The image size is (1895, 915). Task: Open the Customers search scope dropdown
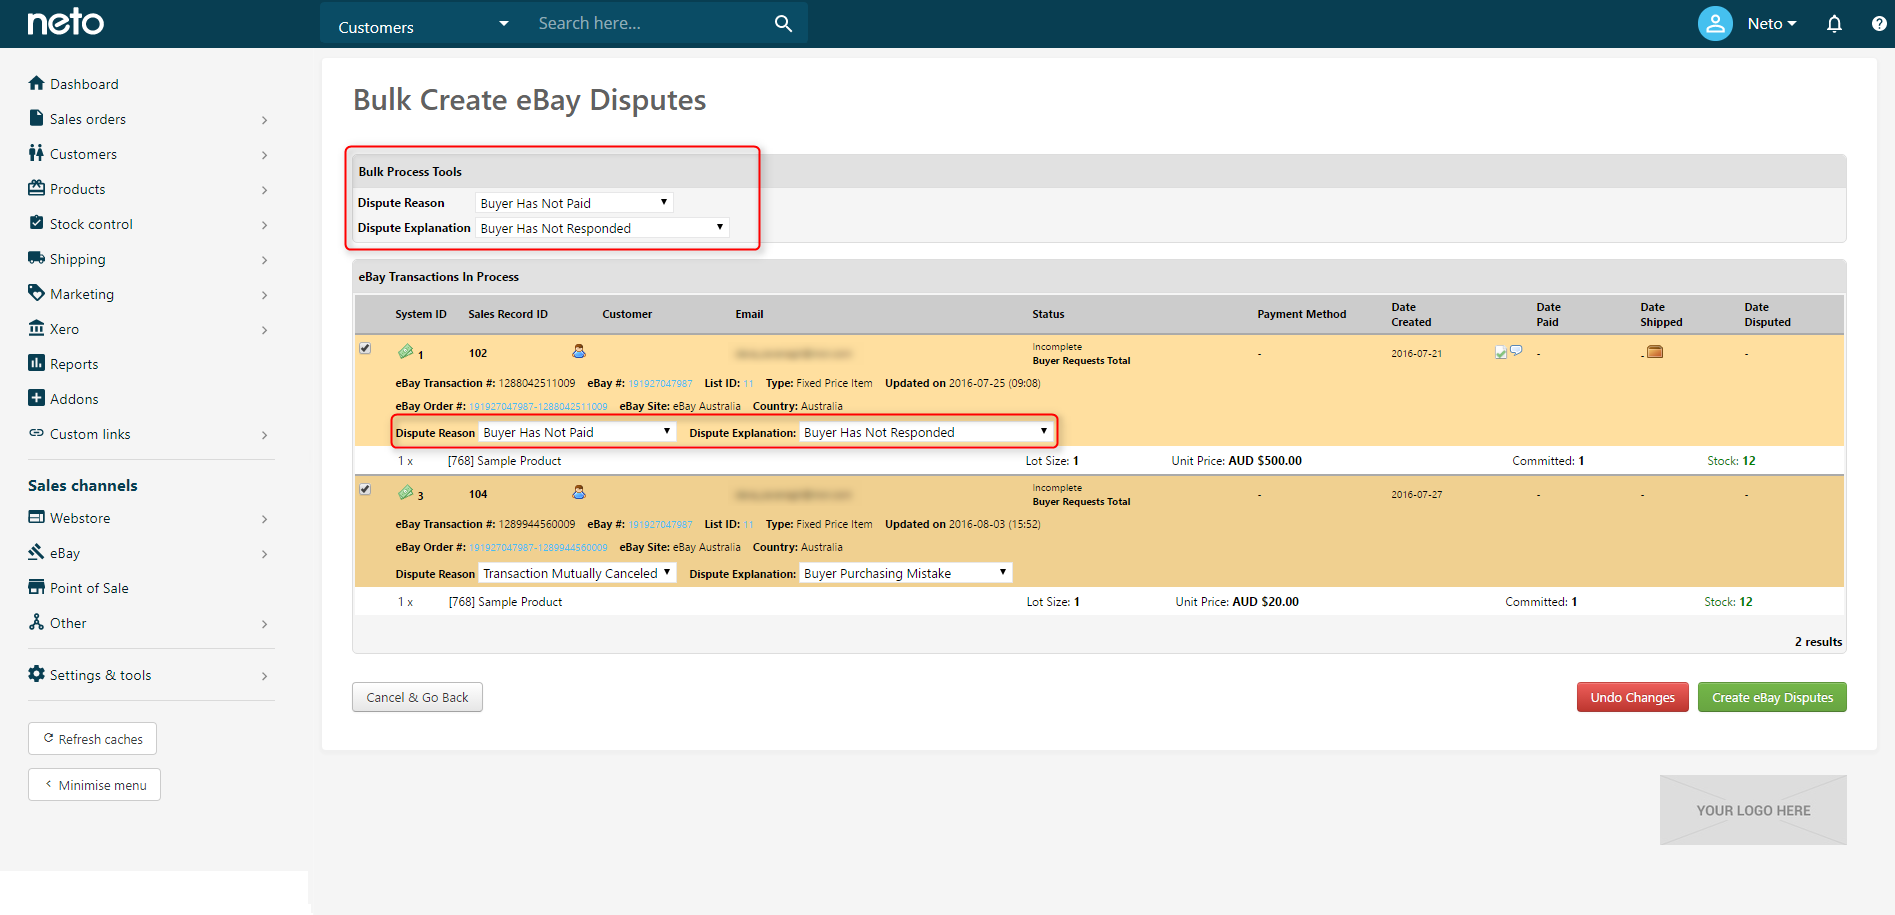[424, 24]
